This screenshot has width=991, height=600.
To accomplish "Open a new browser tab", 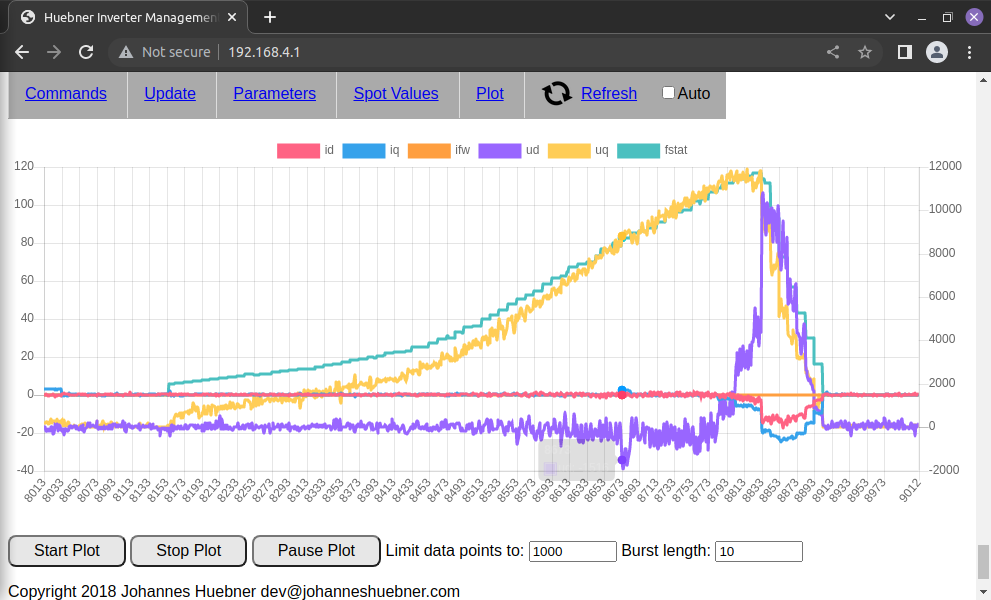I will (x=270, y=17).
